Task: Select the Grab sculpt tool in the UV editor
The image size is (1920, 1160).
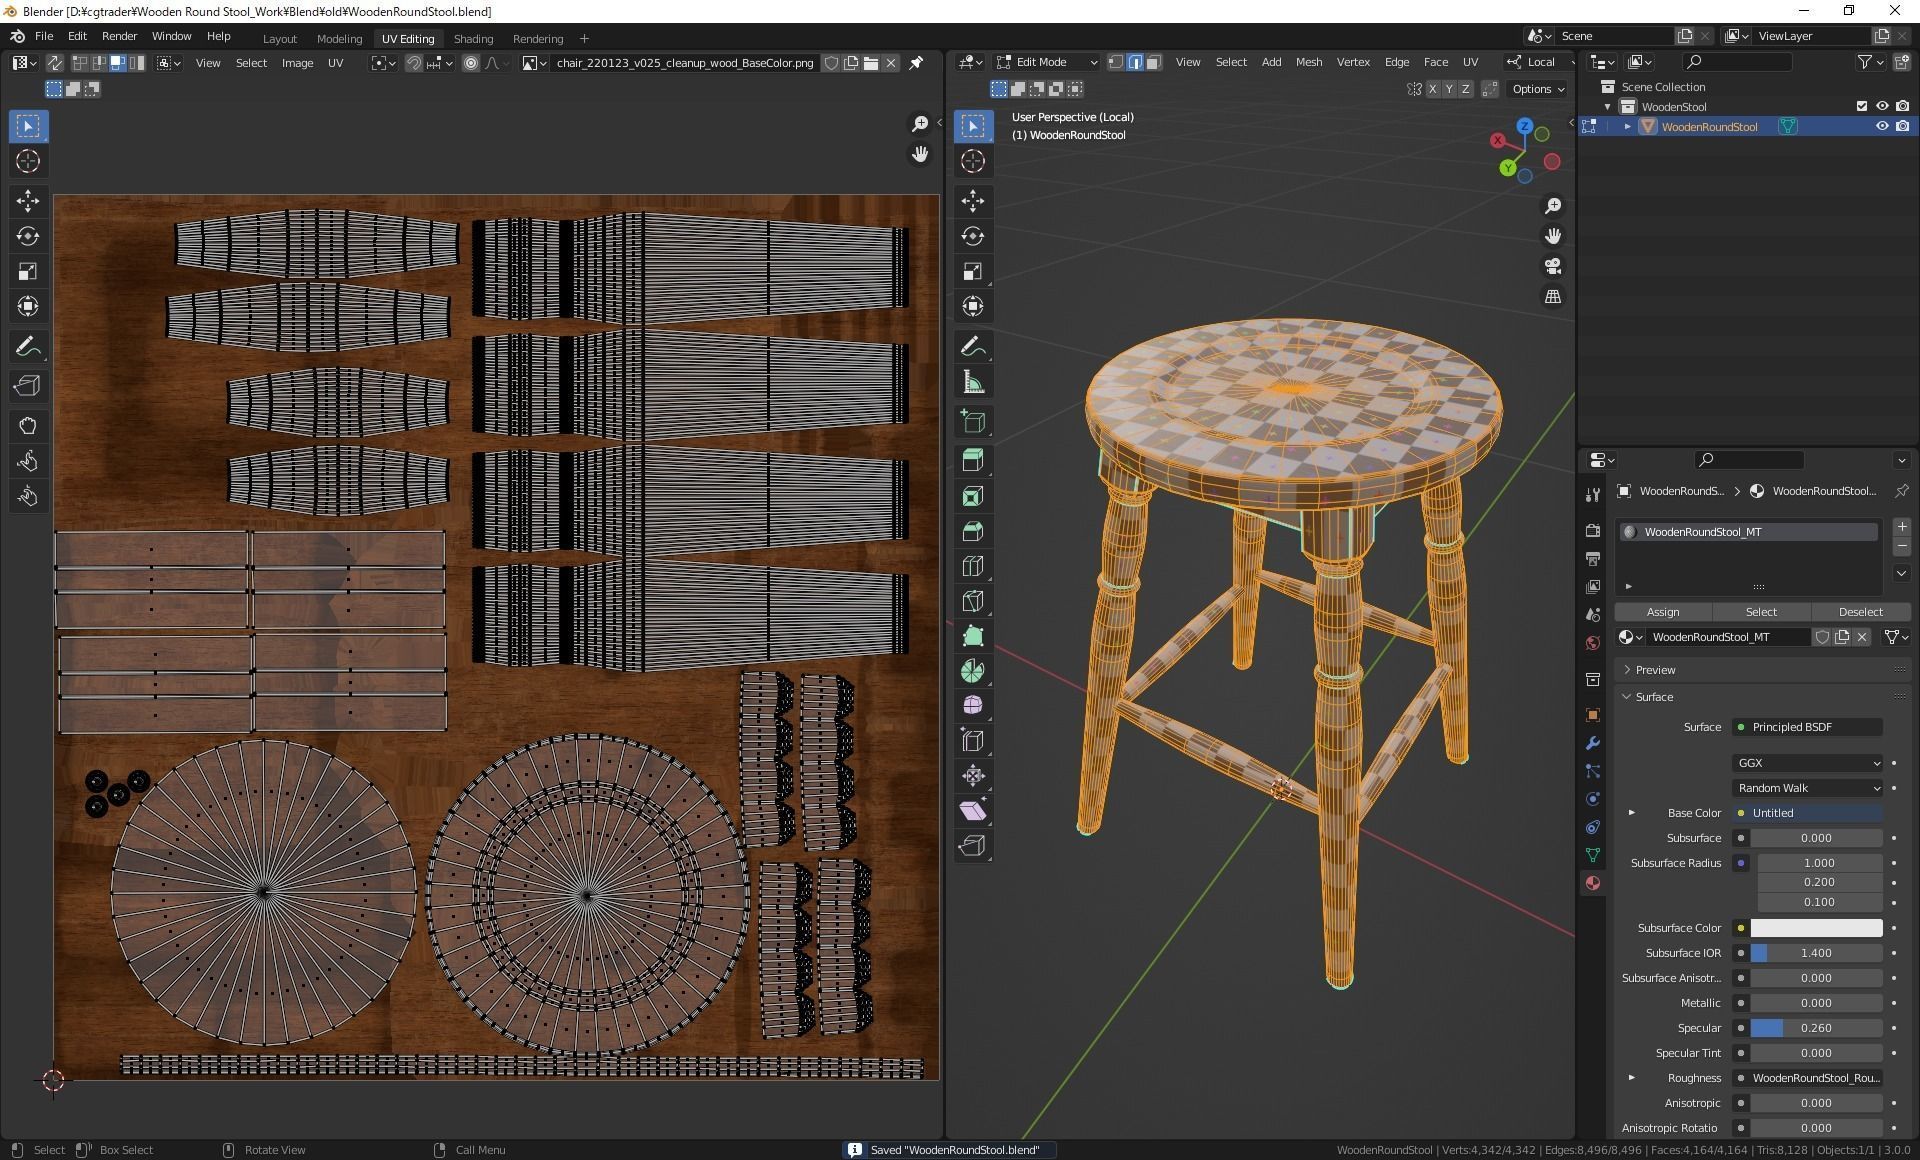Action: 28,426
